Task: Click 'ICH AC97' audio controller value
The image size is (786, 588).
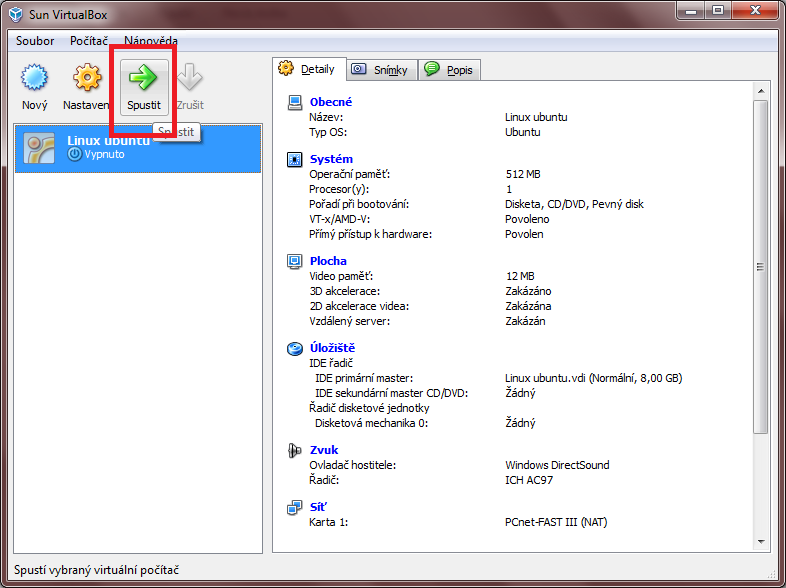Action: [x=529, y=480]
